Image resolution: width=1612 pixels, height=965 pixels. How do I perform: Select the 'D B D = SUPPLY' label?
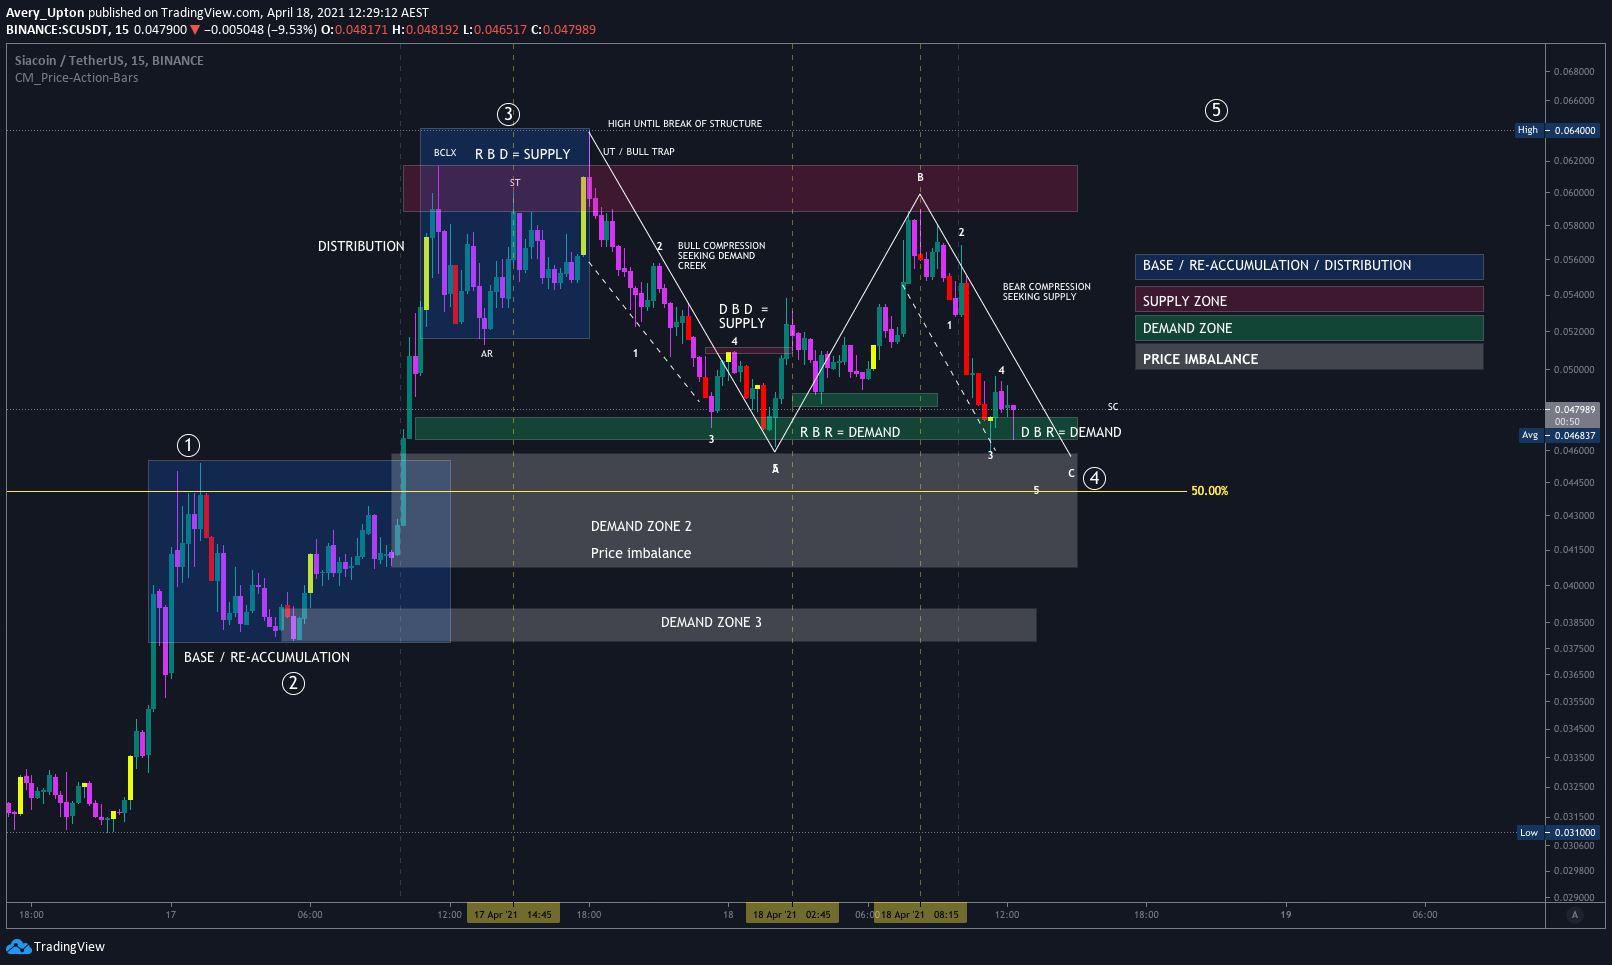pyautogui.click(x=743, y=316)
